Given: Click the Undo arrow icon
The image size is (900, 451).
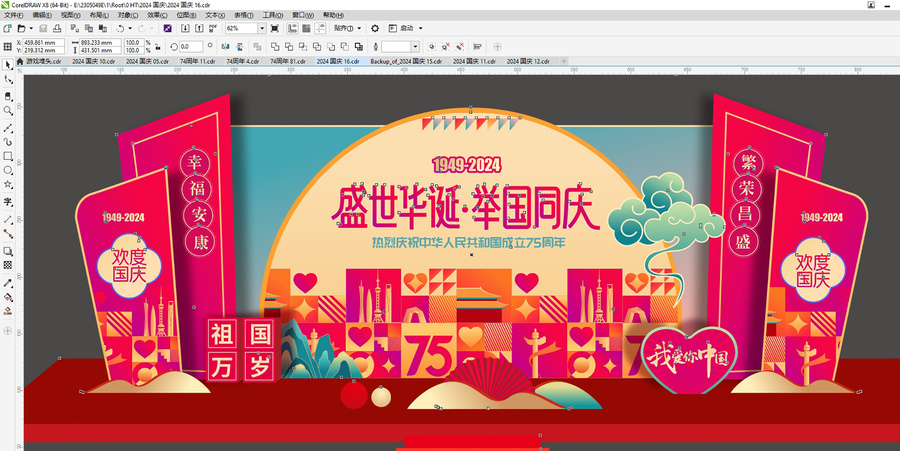Looking at the screenshot, I should (121, 28).
